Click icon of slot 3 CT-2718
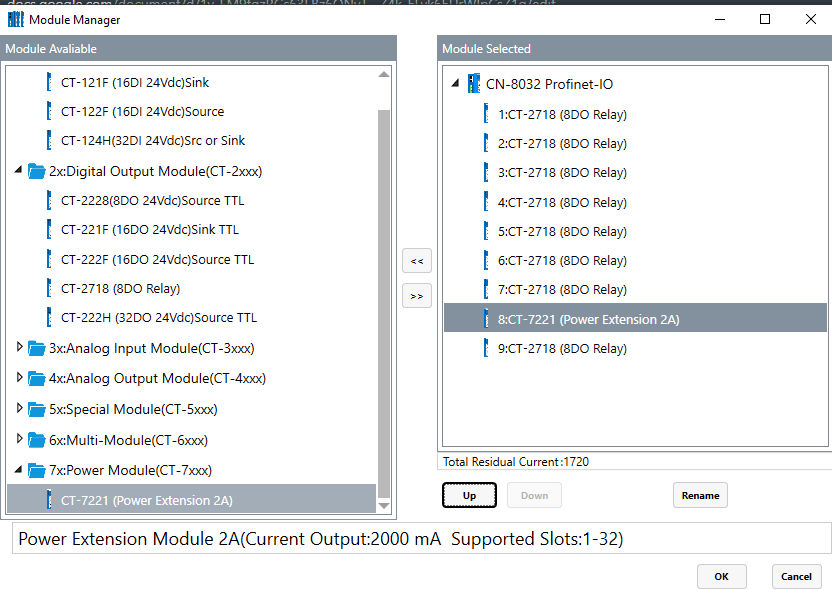The height and width of the screenshot is (590, 832). (486, 172)
